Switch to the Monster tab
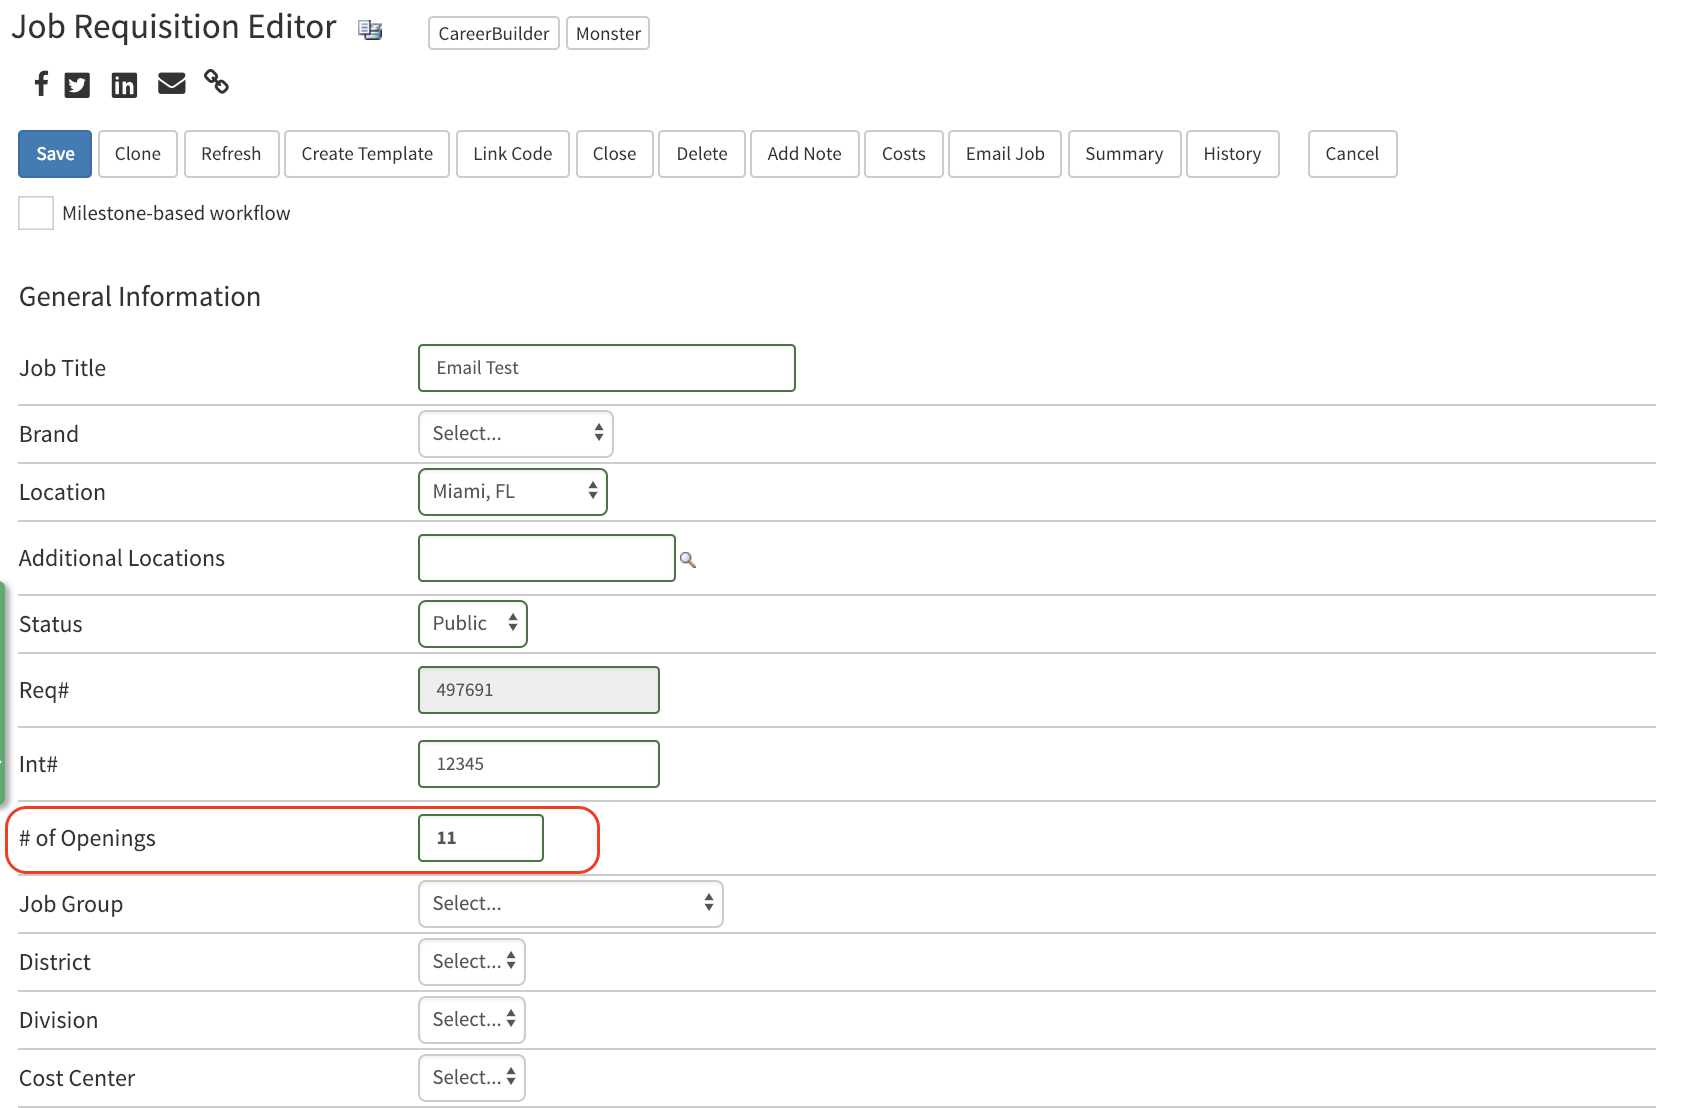Viewport: 1690px width, 1108px height. [x=607, y=33]
